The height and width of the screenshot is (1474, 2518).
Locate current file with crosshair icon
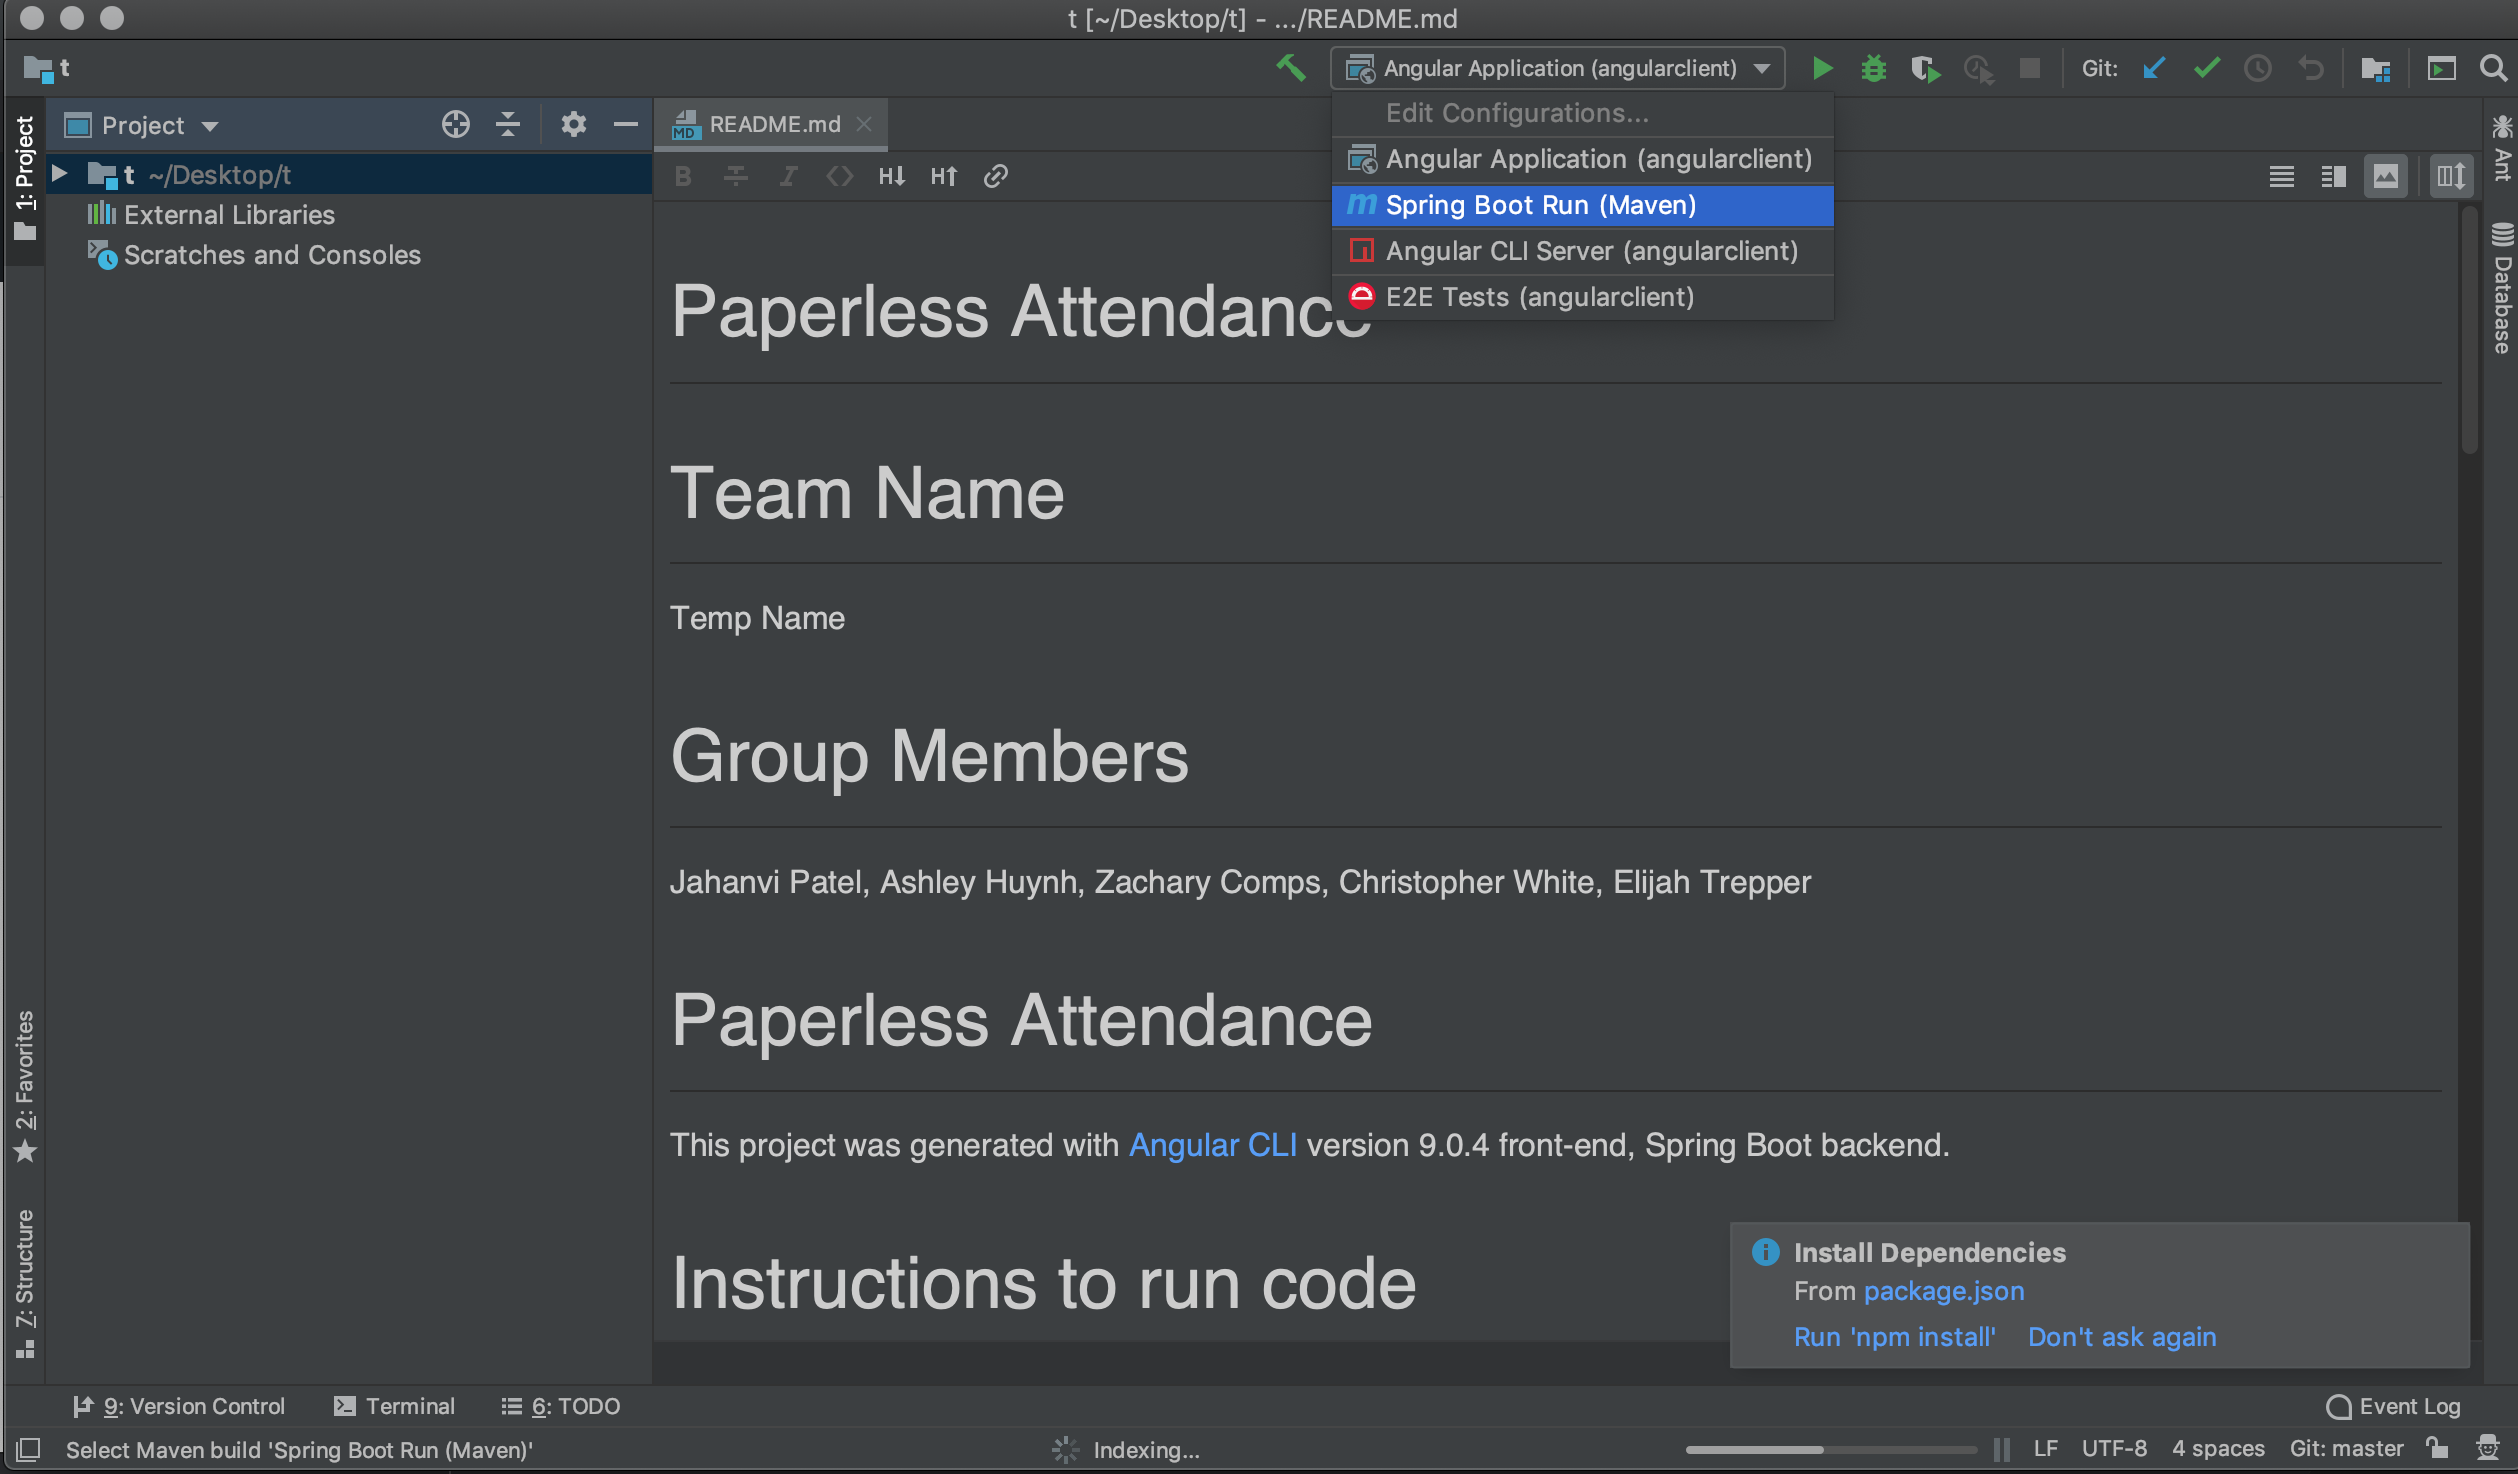point(455,124)
